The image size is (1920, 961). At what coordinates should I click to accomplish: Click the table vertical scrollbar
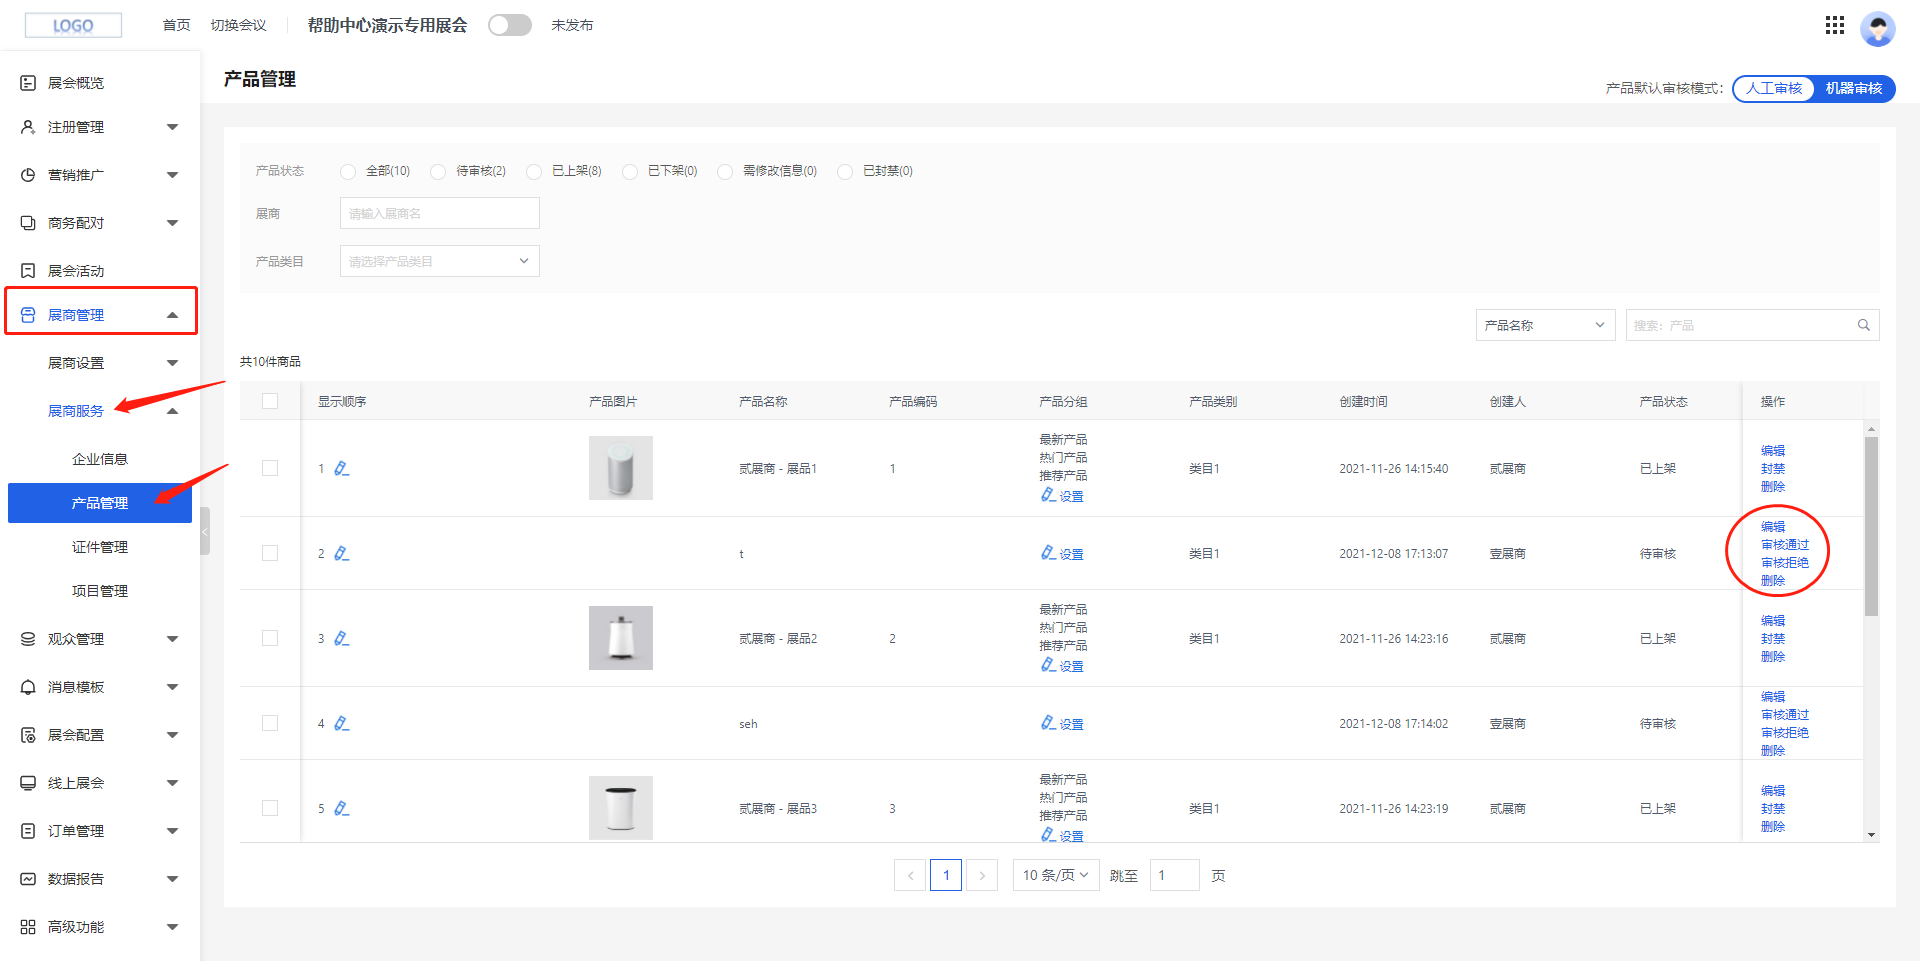tap(1871, 525)
